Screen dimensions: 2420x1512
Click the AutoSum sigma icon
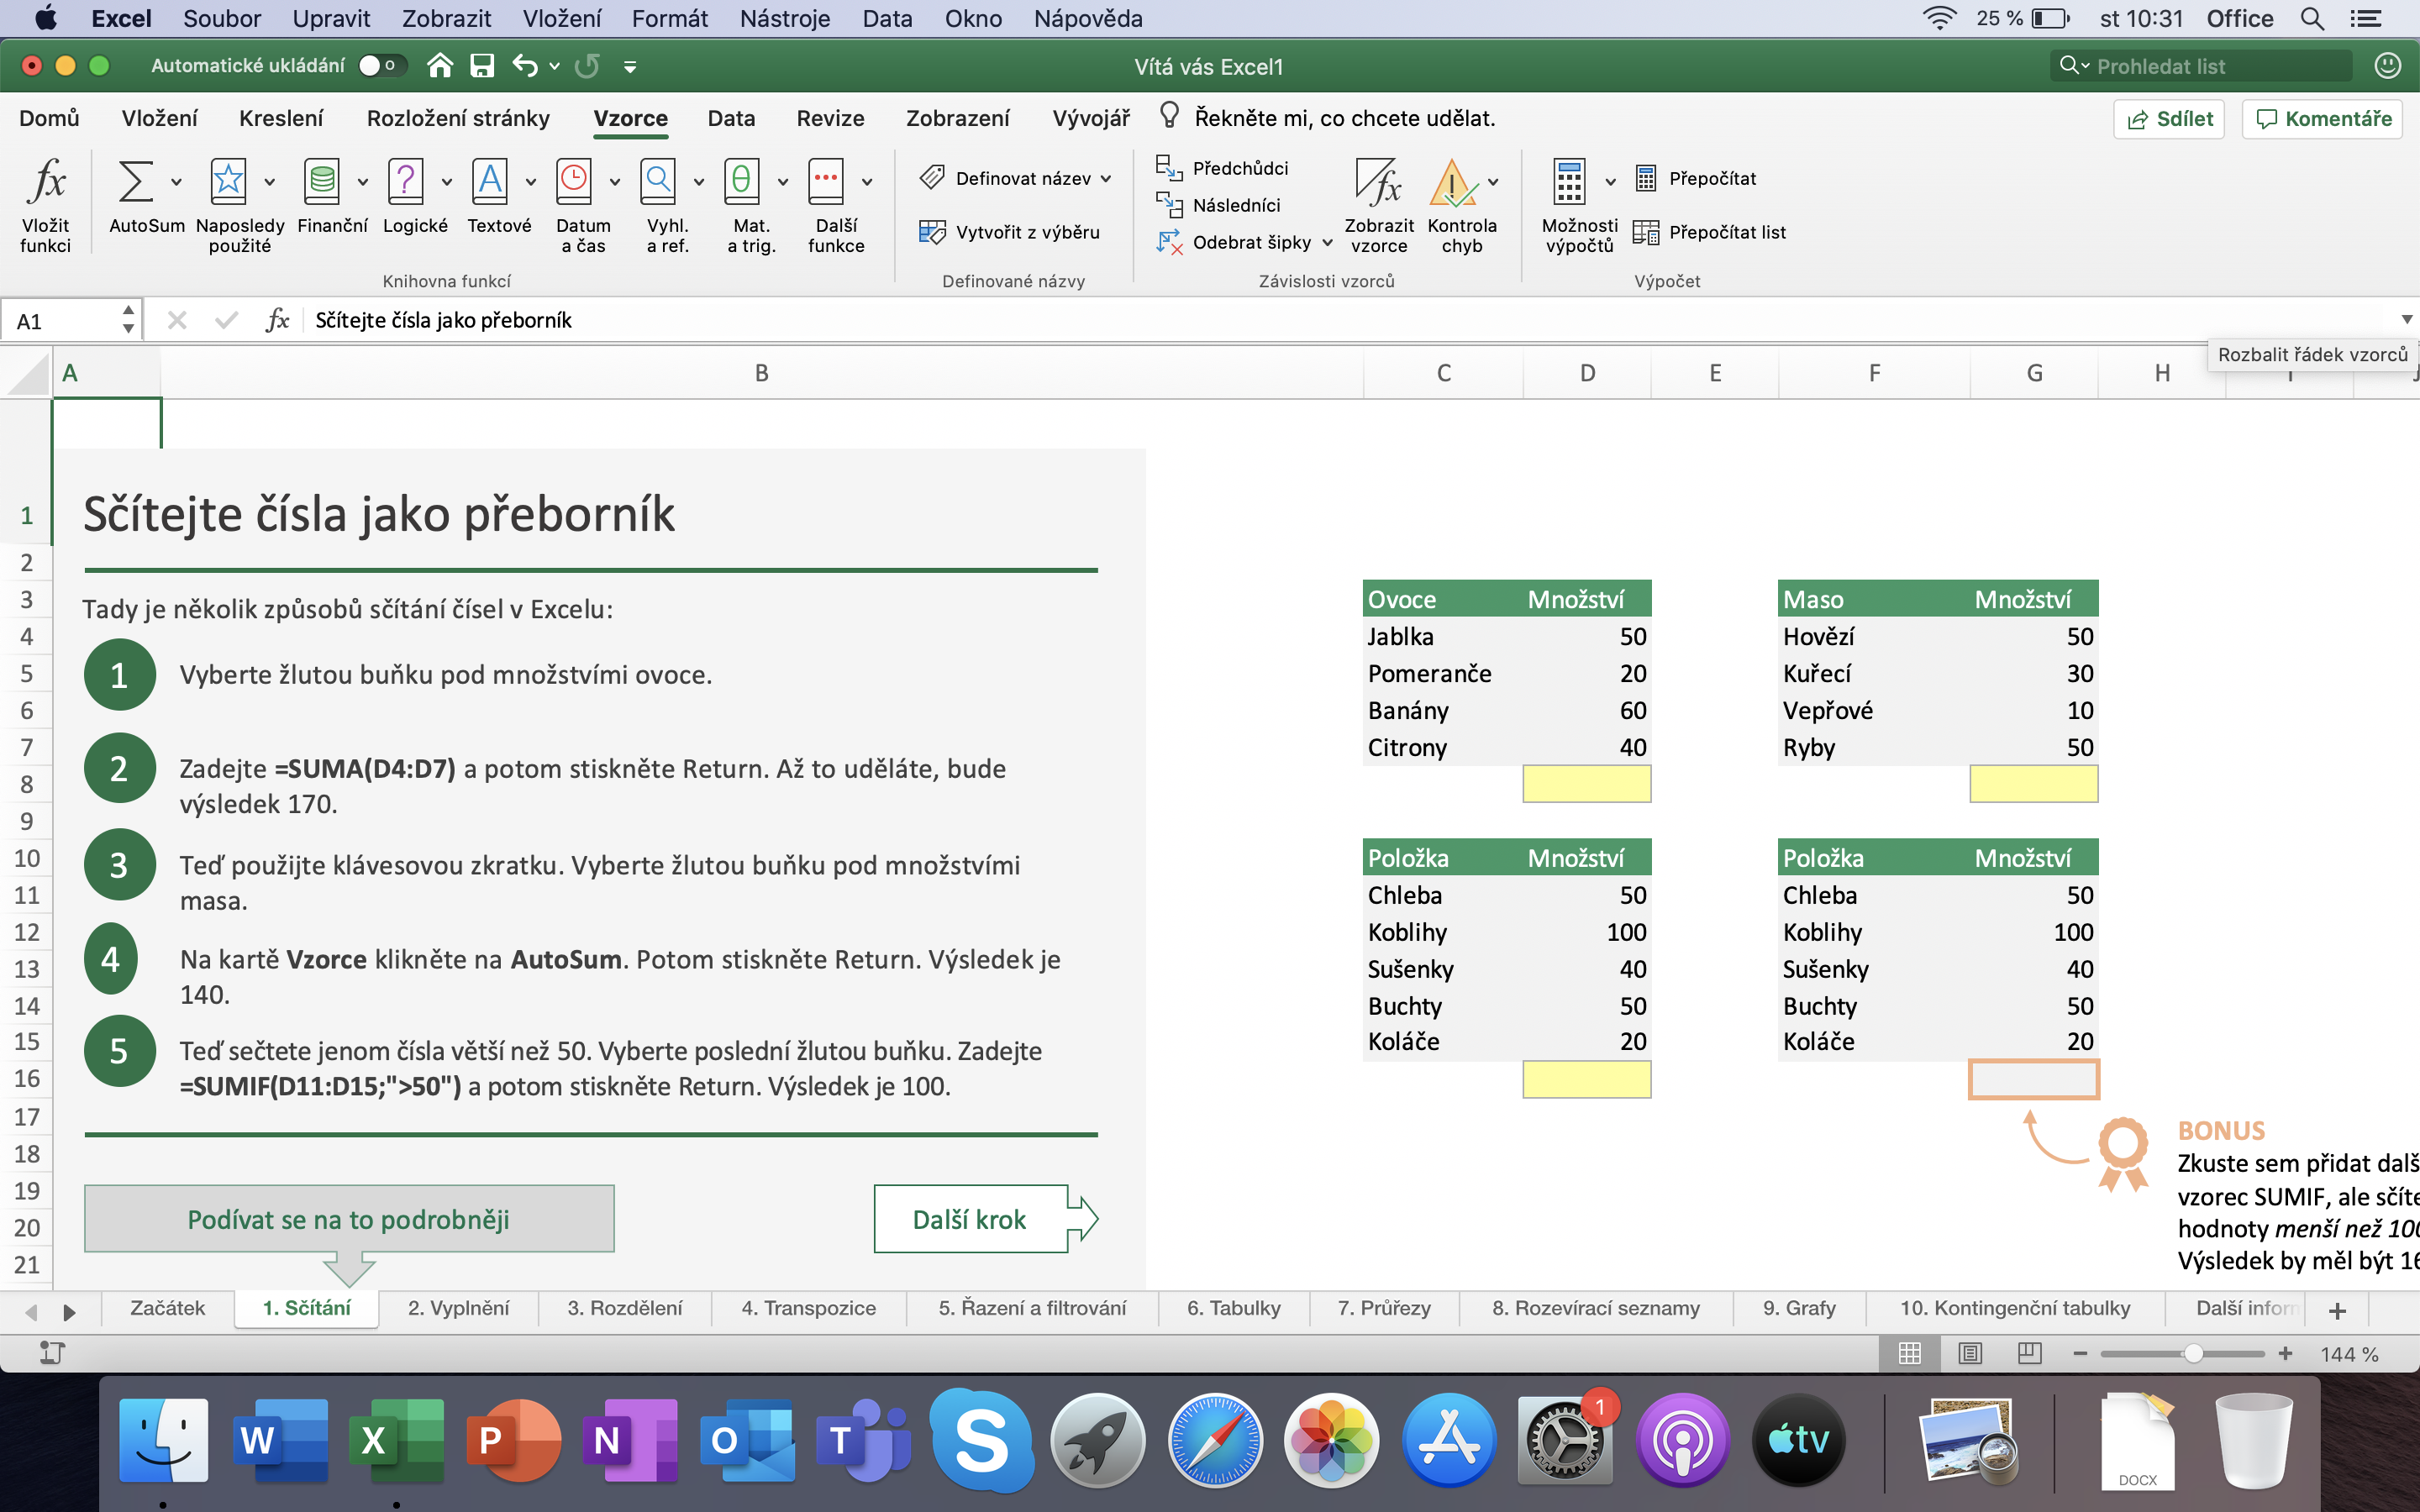pos(136,182)
